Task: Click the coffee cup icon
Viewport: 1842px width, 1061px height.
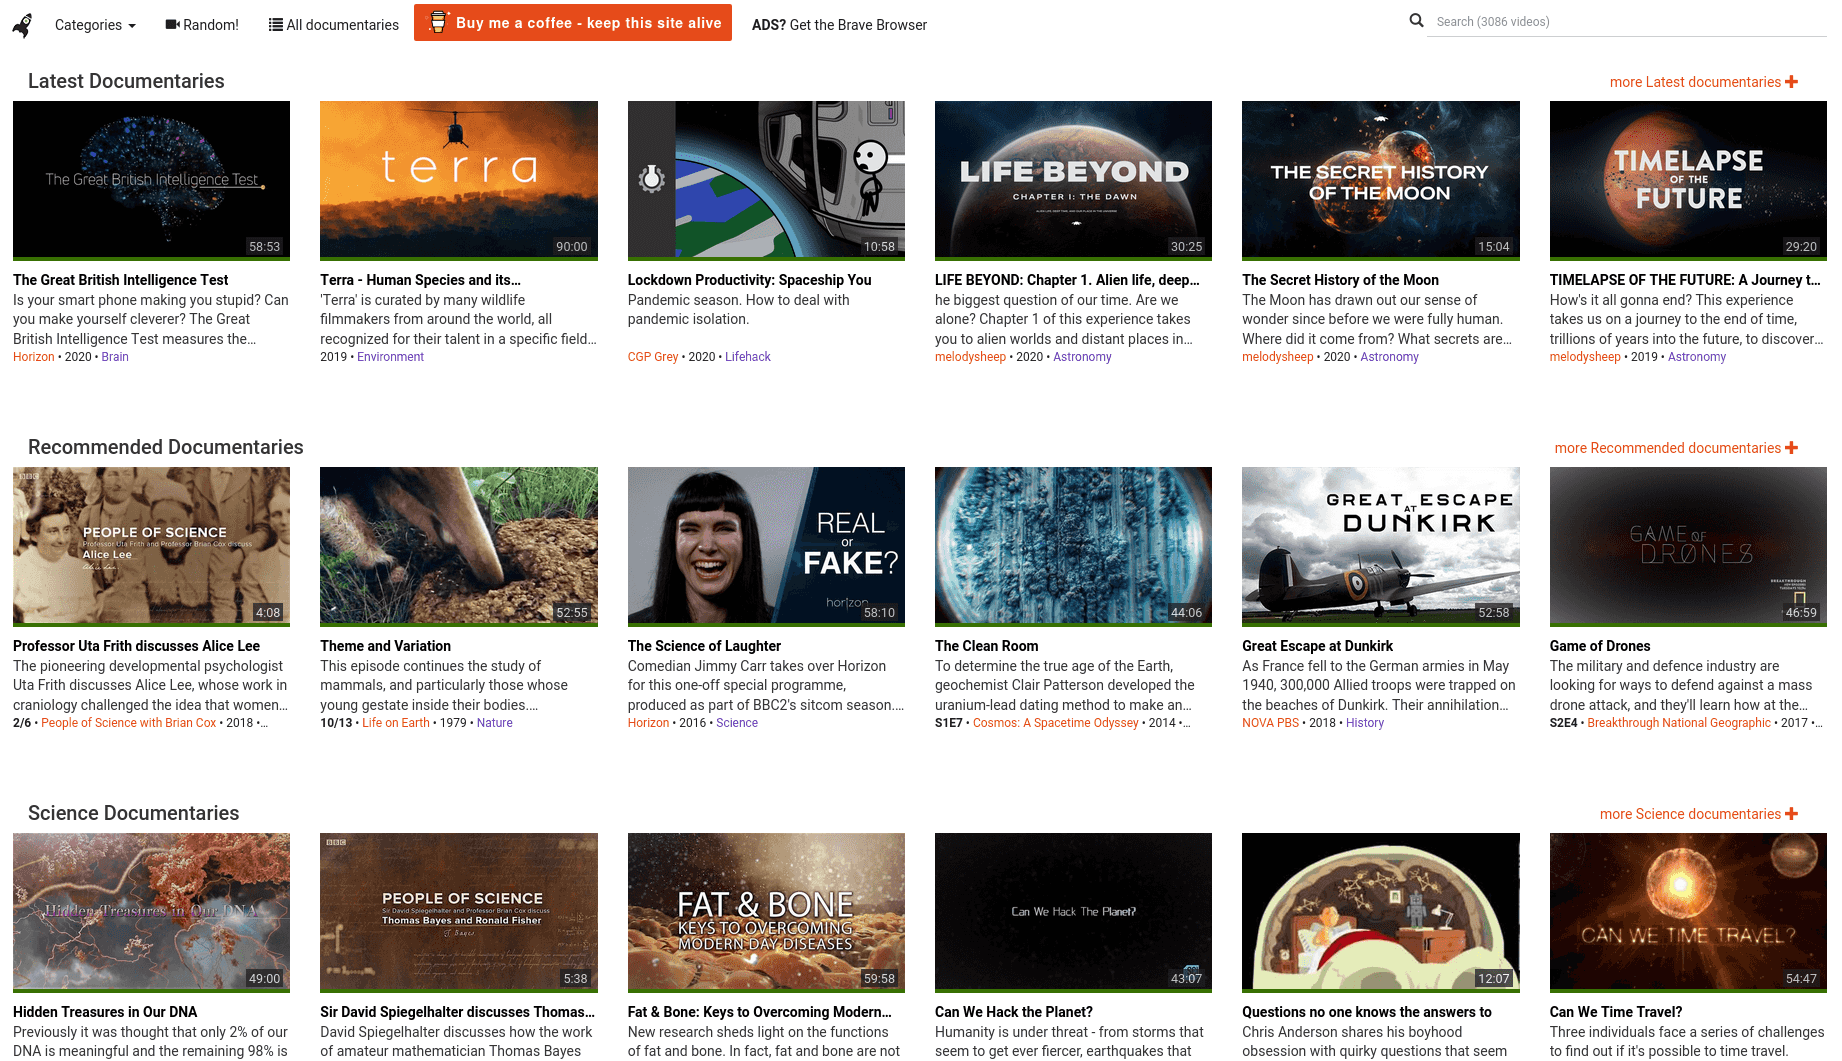Action: 438,22
